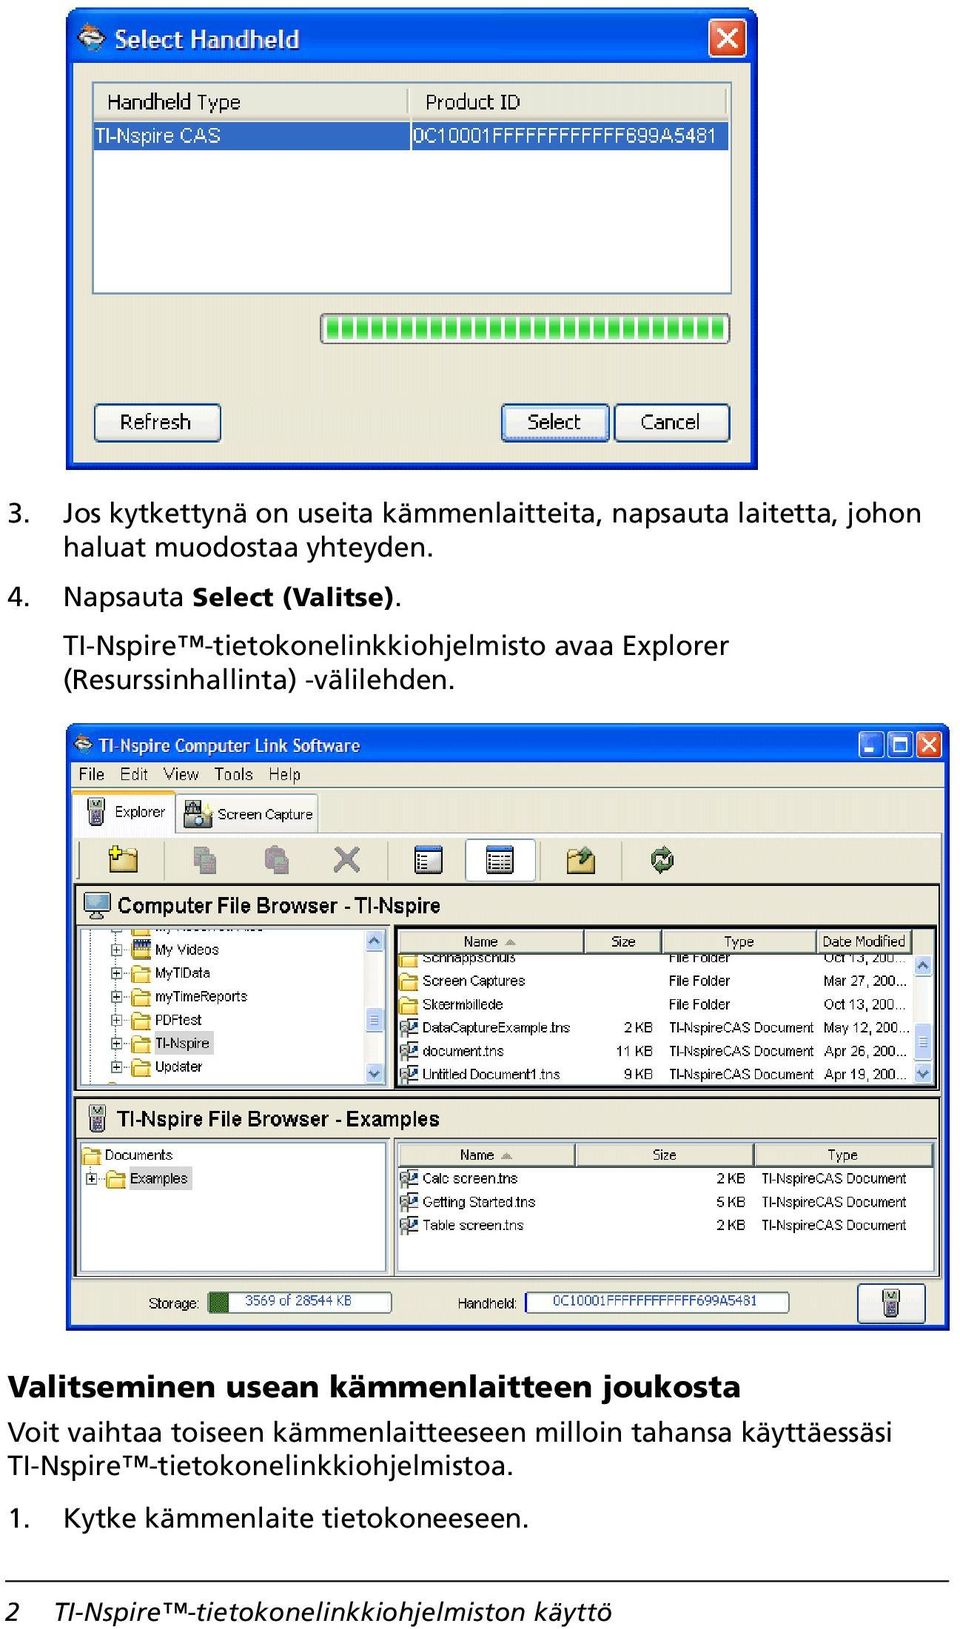Click the document.tns file icon
Viewport: 960px width, 1629px height.
(x=408, y=1051)
